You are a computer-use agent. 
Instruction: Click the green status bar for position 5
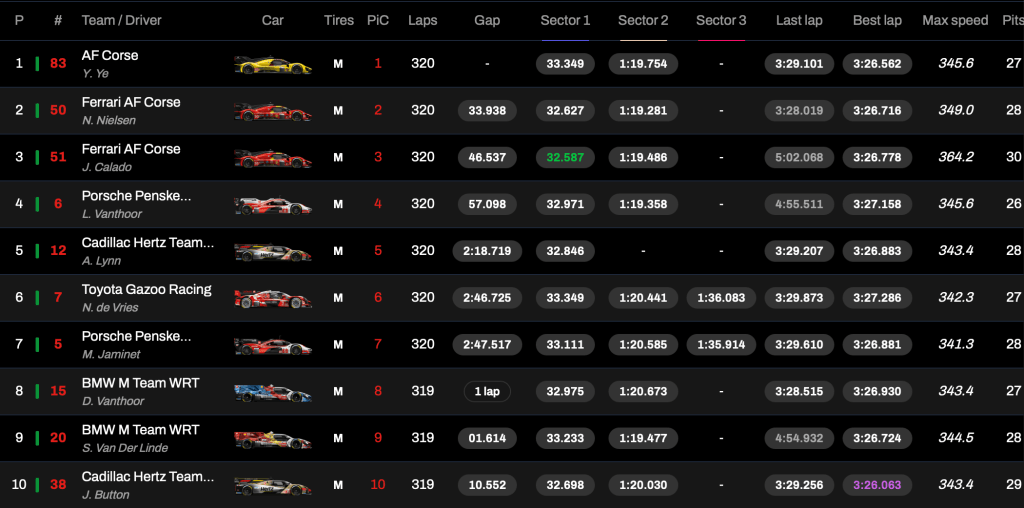click(x=37, y=251)
